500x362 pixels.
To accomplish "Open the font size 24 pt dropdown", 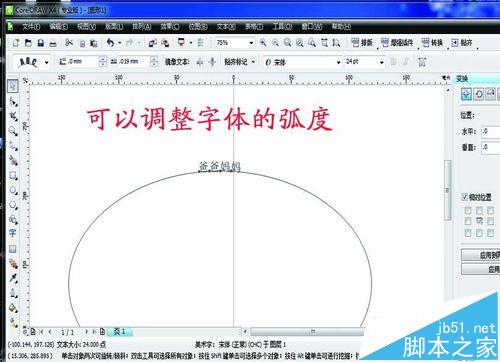I will point(381,62).
